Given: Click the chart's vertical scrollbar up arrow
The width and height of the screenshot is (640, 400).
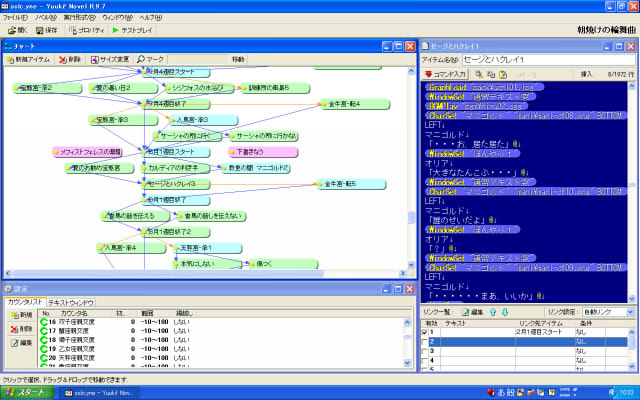Looking at the screenshot, I should point(411,71).
